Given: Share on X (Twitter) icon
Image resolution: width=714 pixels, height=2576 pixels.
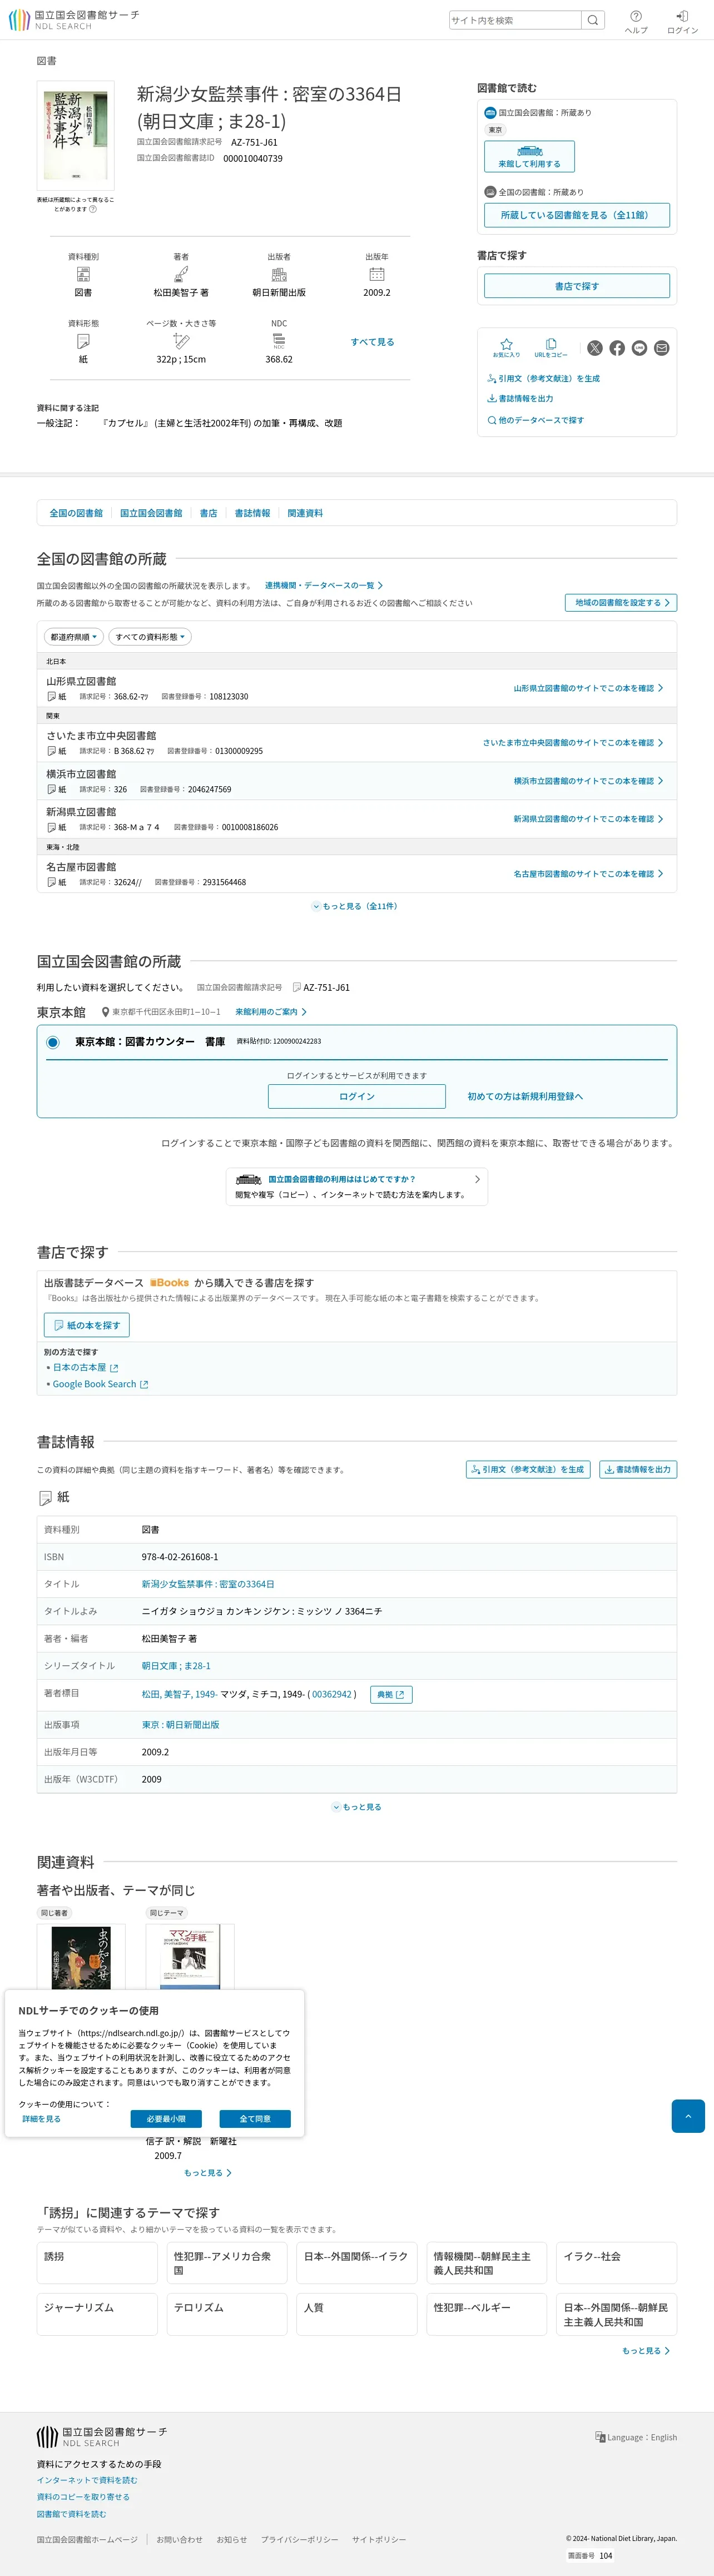Looking at the screenshot, I should point(595,348).
